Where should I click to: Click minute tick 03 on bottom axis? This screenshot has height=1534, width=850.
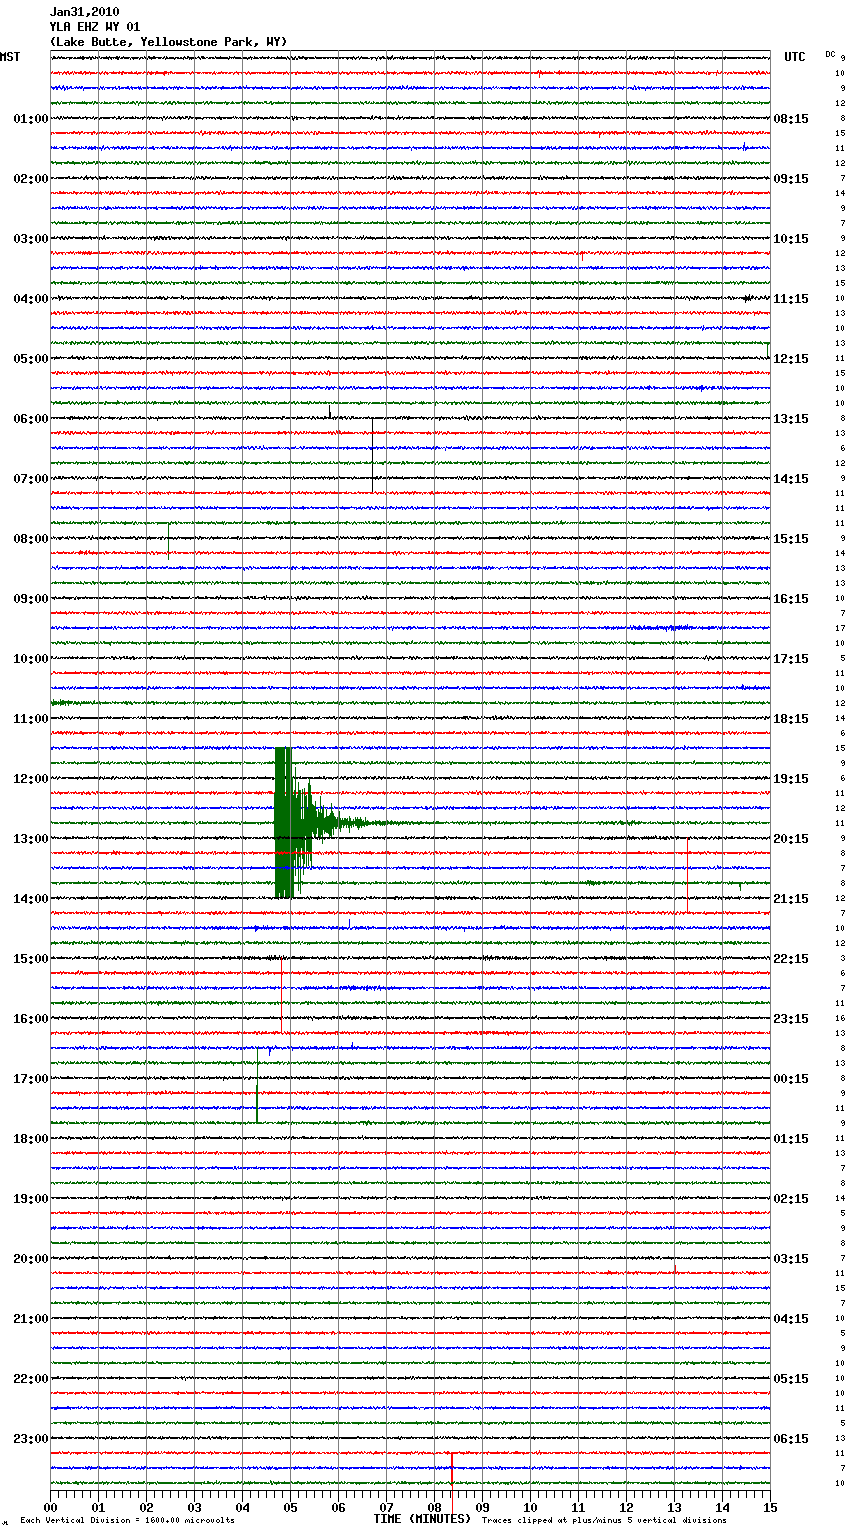(195, 1507)
